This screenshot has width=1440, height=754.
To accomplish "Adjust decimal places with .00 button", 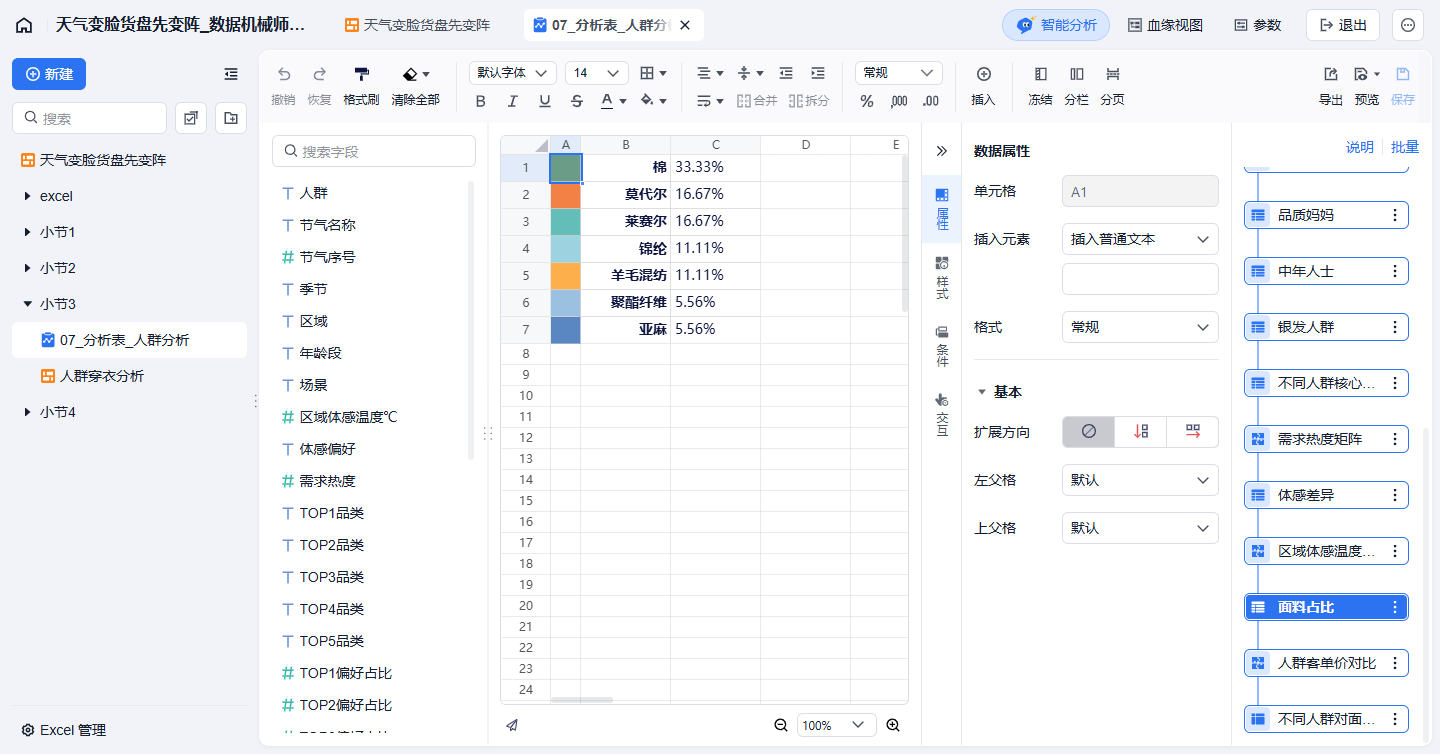I will [931, 100].
